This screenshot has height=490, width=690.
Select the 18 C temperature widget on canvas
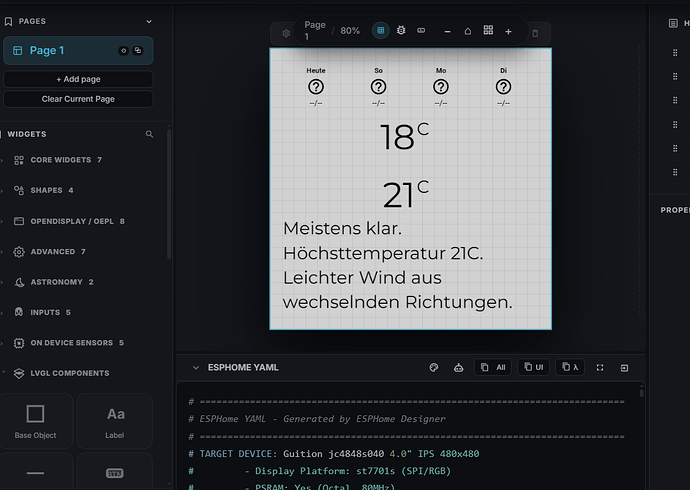point(404,136)
